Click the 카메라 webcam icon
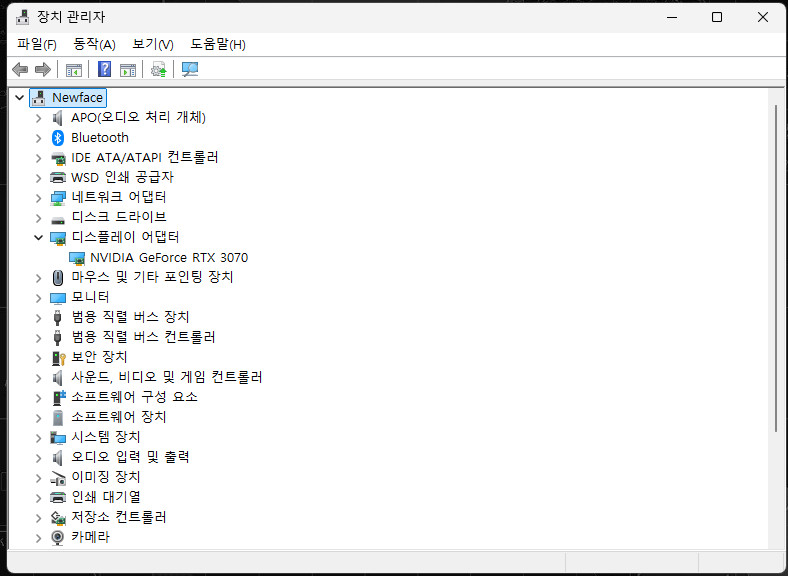The height and width of the screenshot is (576, 788). coord(58,537)
